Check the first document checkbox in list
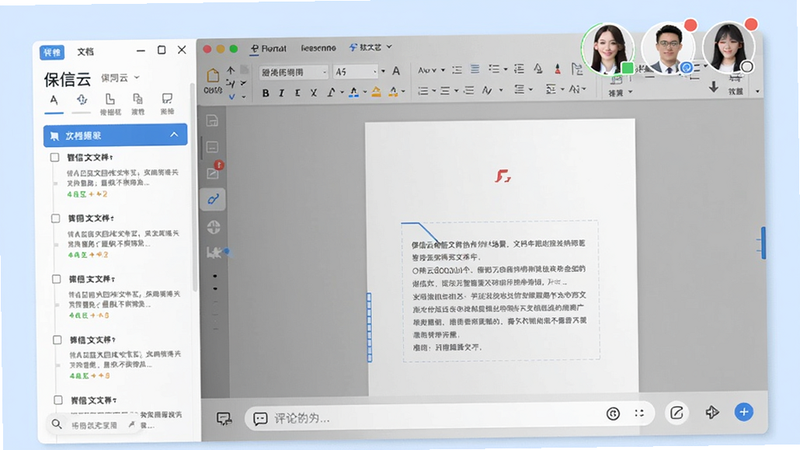 tap(55, 157)
